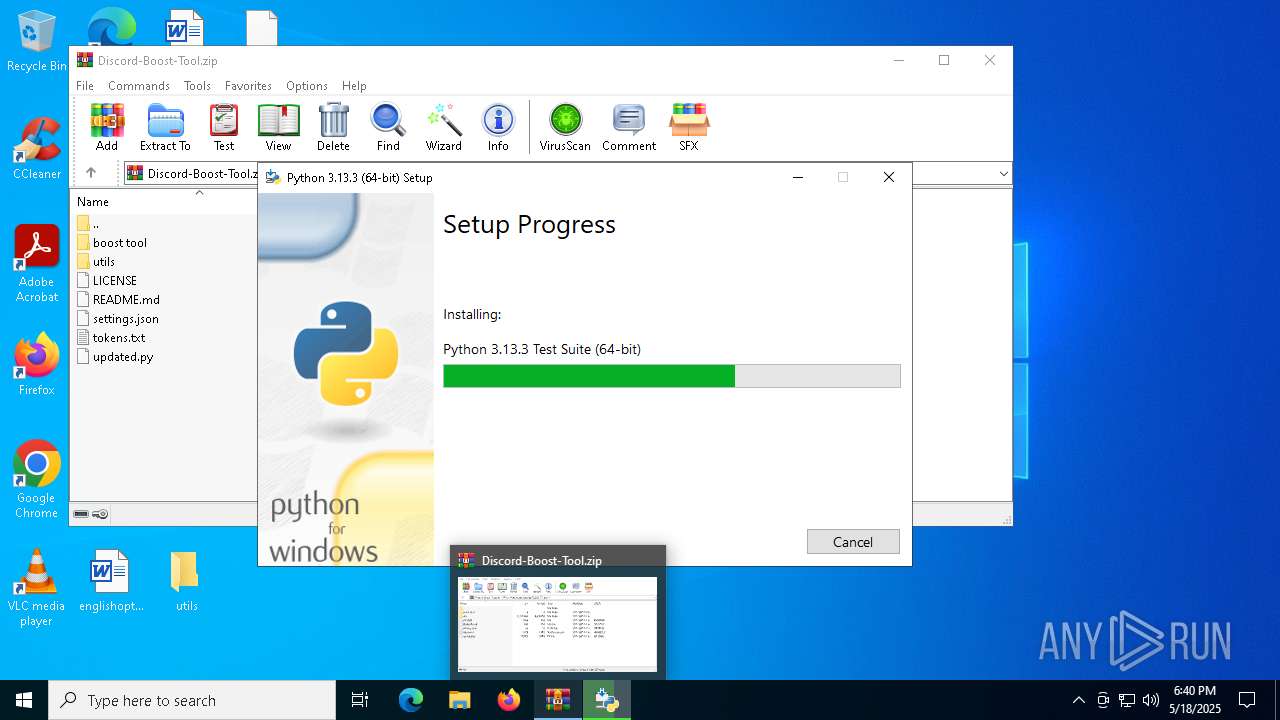Click the Extract To toolbar icon
The image size is (1280, 720).
pos(165,127)
